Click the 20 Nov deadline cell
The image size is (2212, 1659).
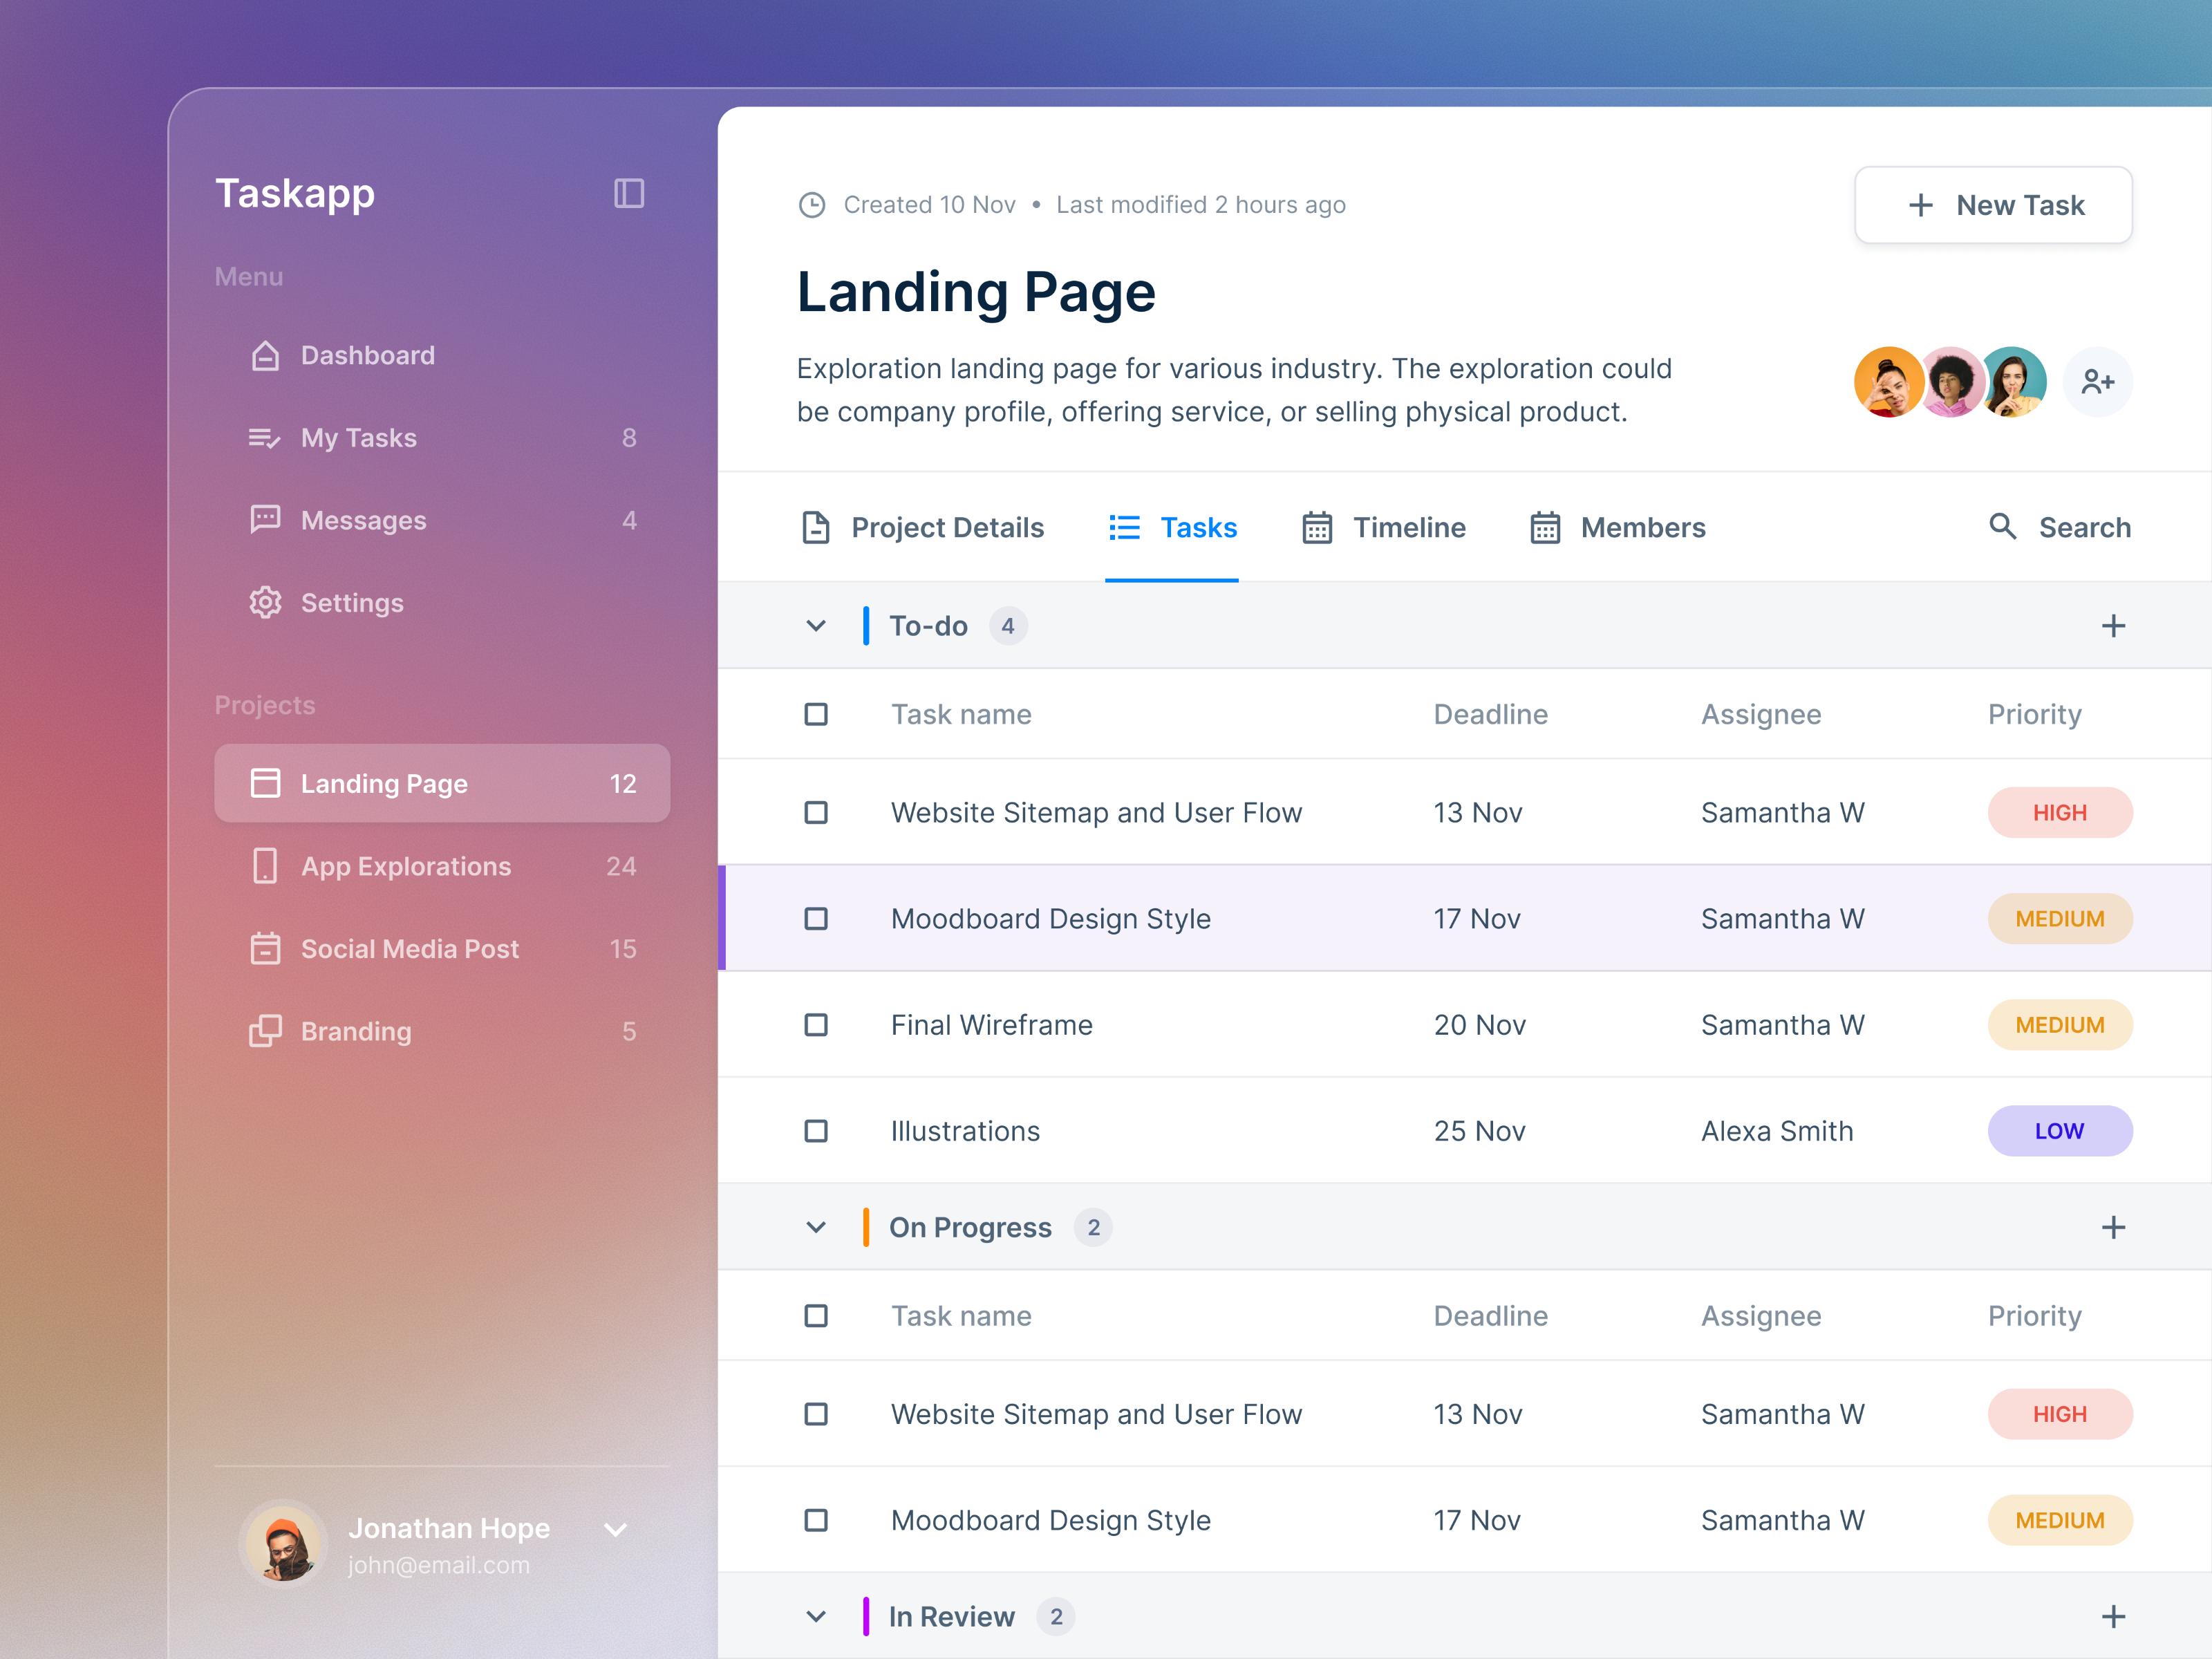click(x=1479, y=1024)
